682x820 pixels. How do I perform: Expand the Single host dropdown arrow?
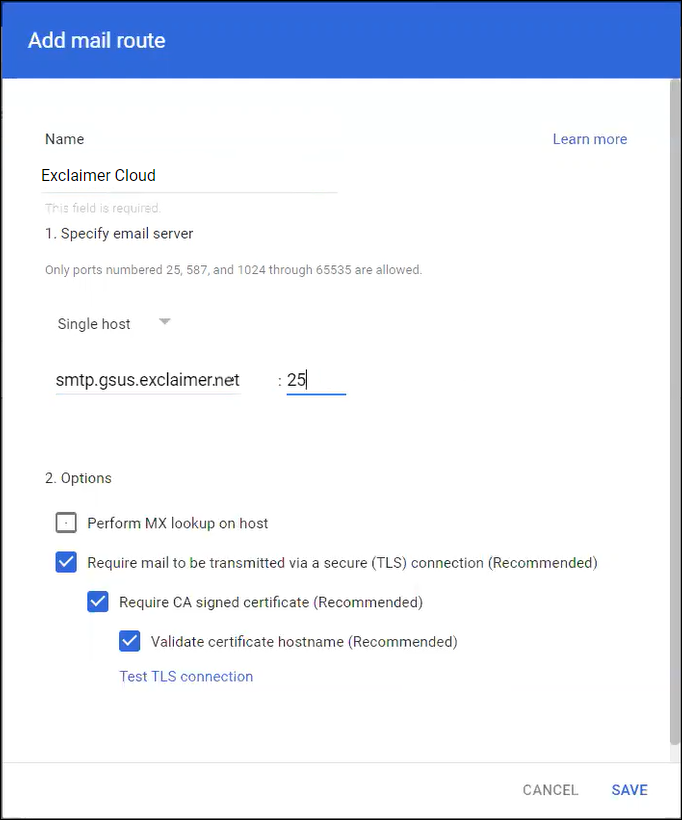point(165,322)
